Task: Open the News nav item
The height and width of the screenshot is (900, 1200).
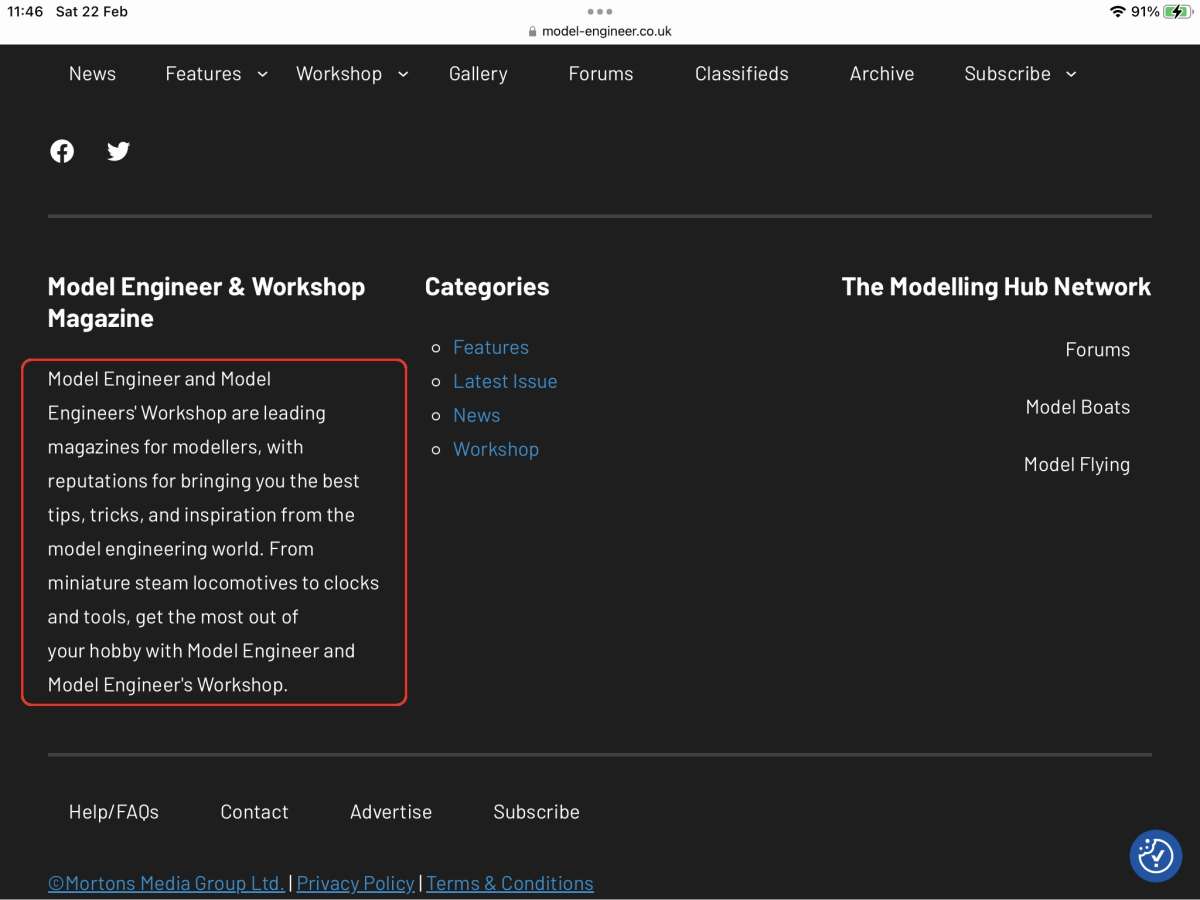Action: click(92, 74)
